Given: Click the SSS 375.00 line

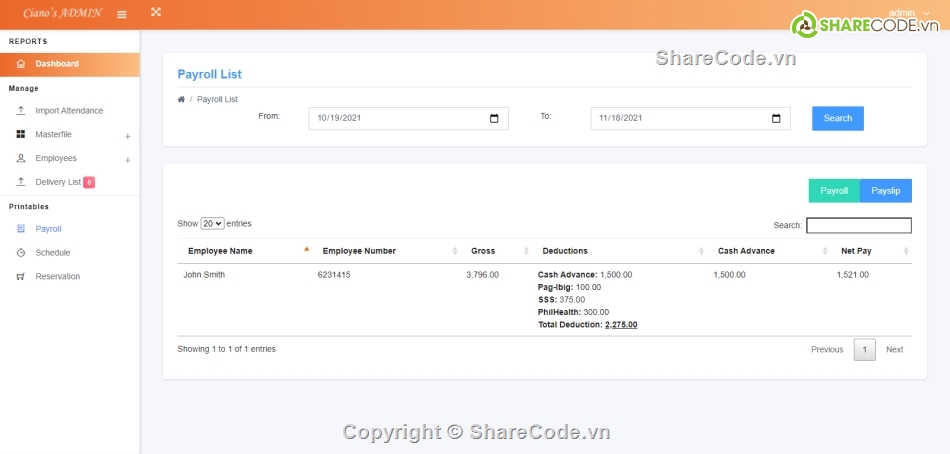Looking at the screenshot, I should tap(561, 299).
